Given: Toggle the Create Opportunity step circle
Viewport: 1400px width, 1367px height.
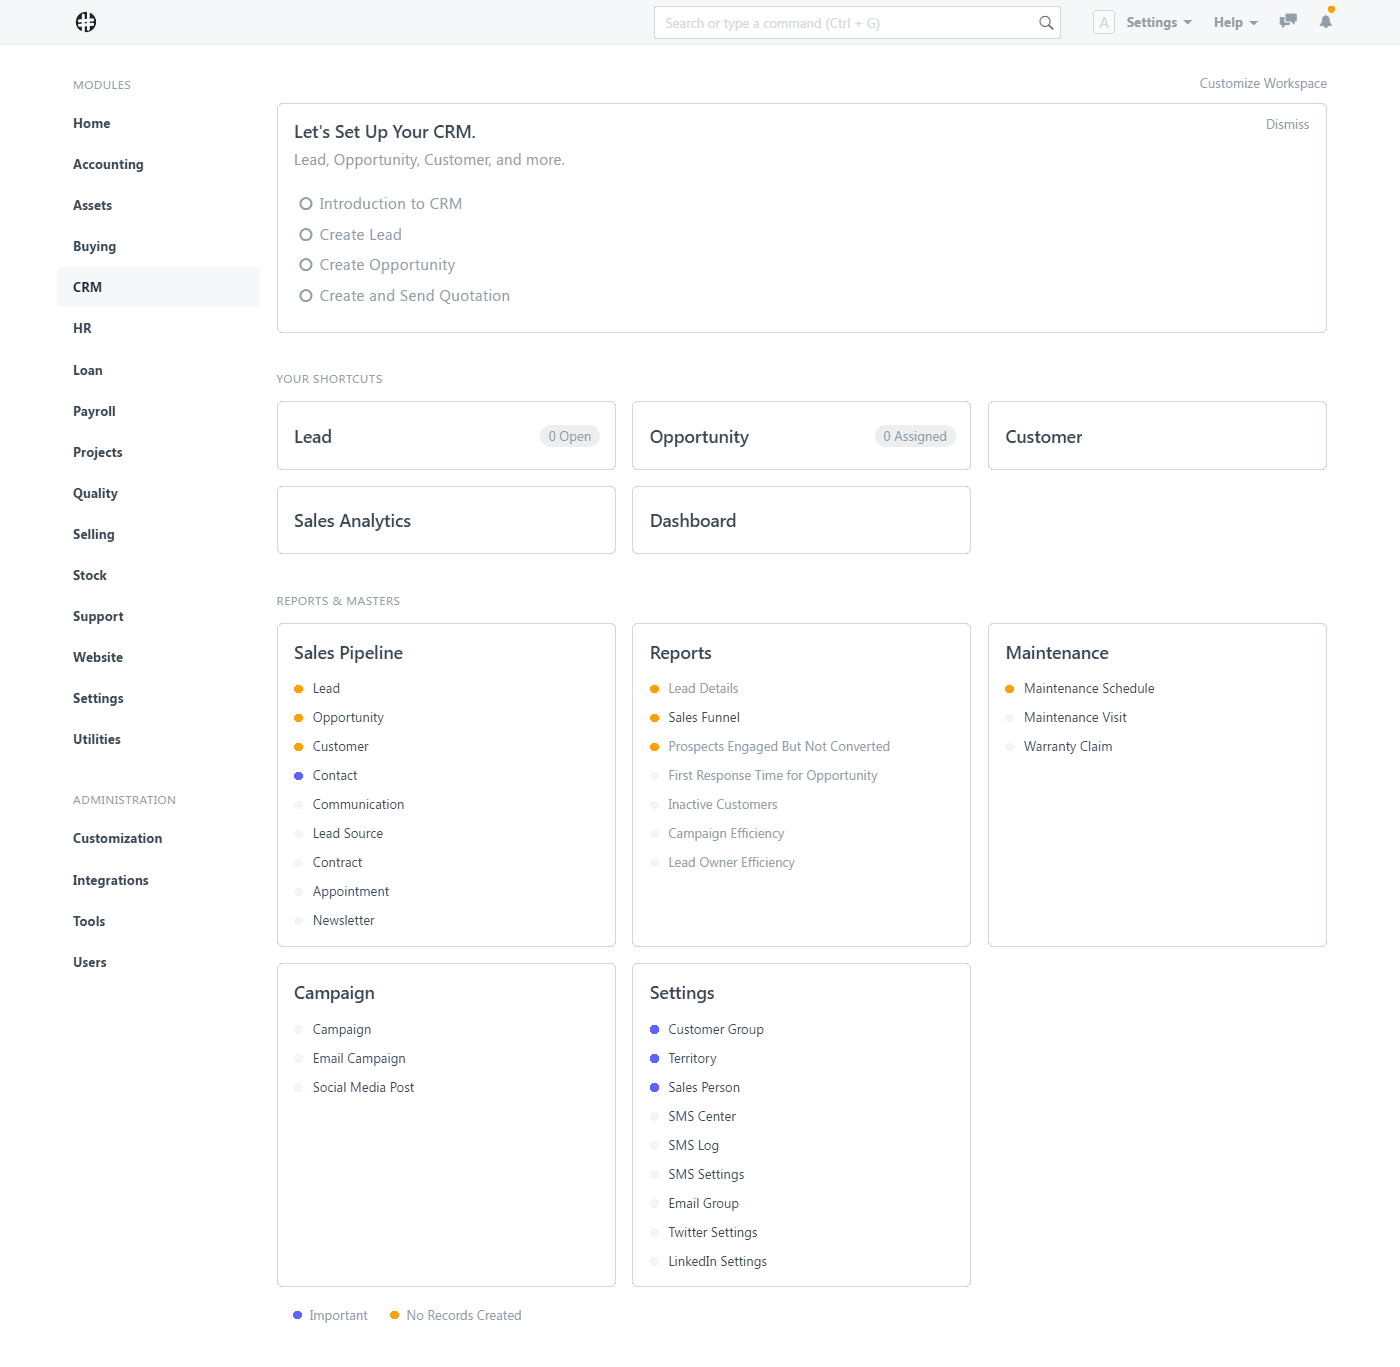Looking at the screenshot, I should tap(306, 265).
